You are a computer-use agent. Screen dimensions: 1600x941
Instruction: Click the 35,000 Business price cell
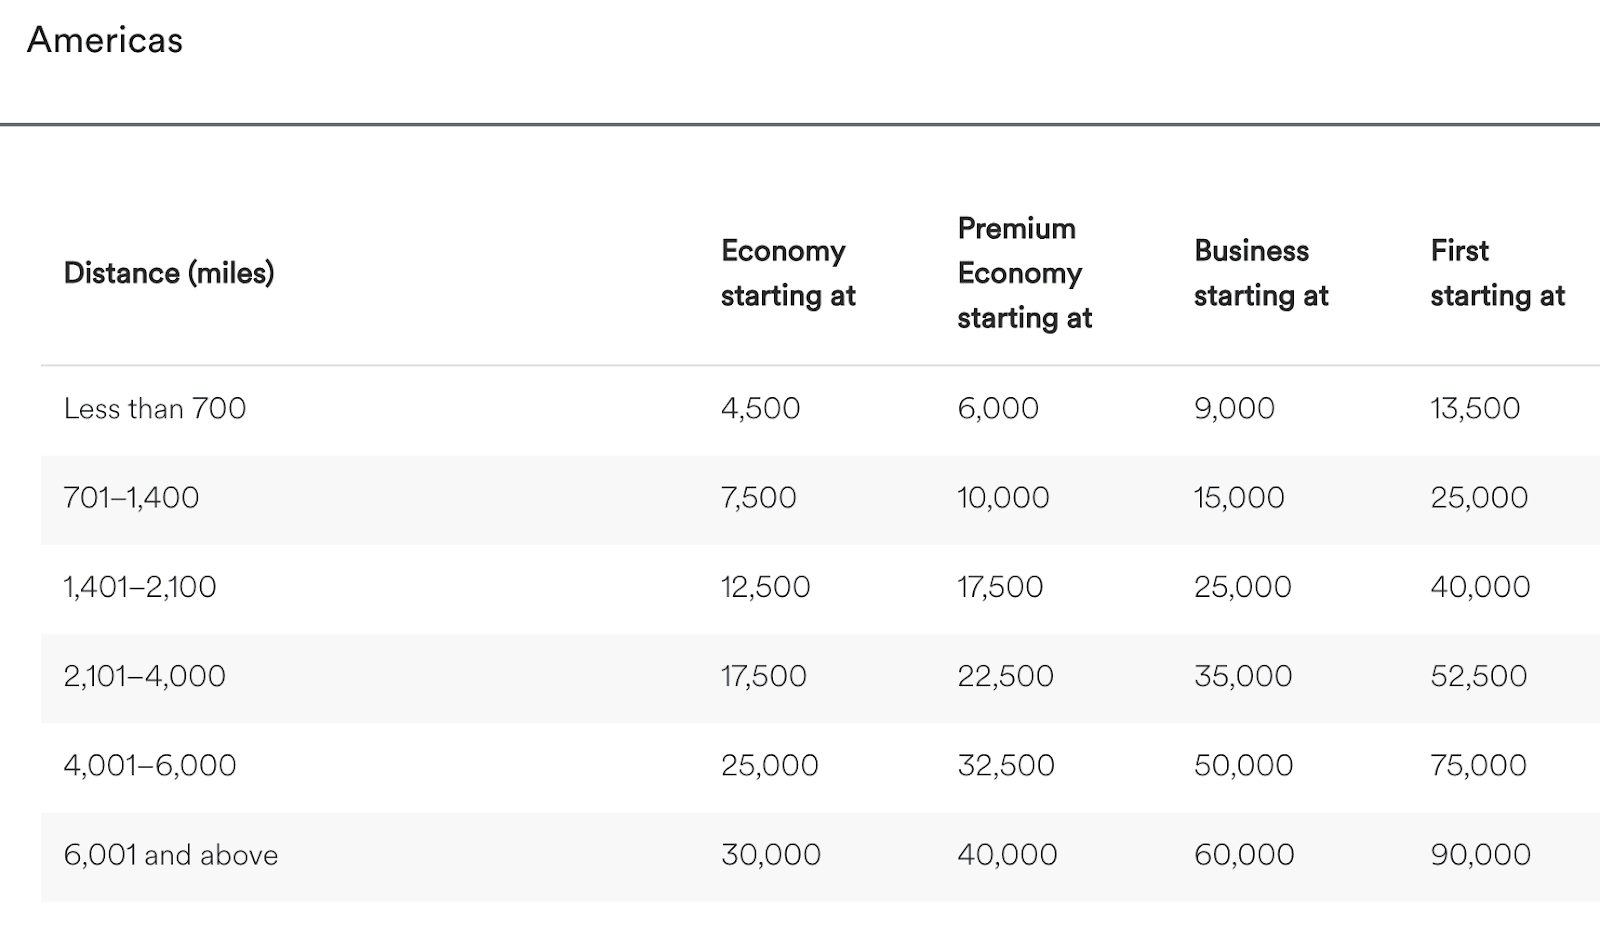[x=1243, y=676]
